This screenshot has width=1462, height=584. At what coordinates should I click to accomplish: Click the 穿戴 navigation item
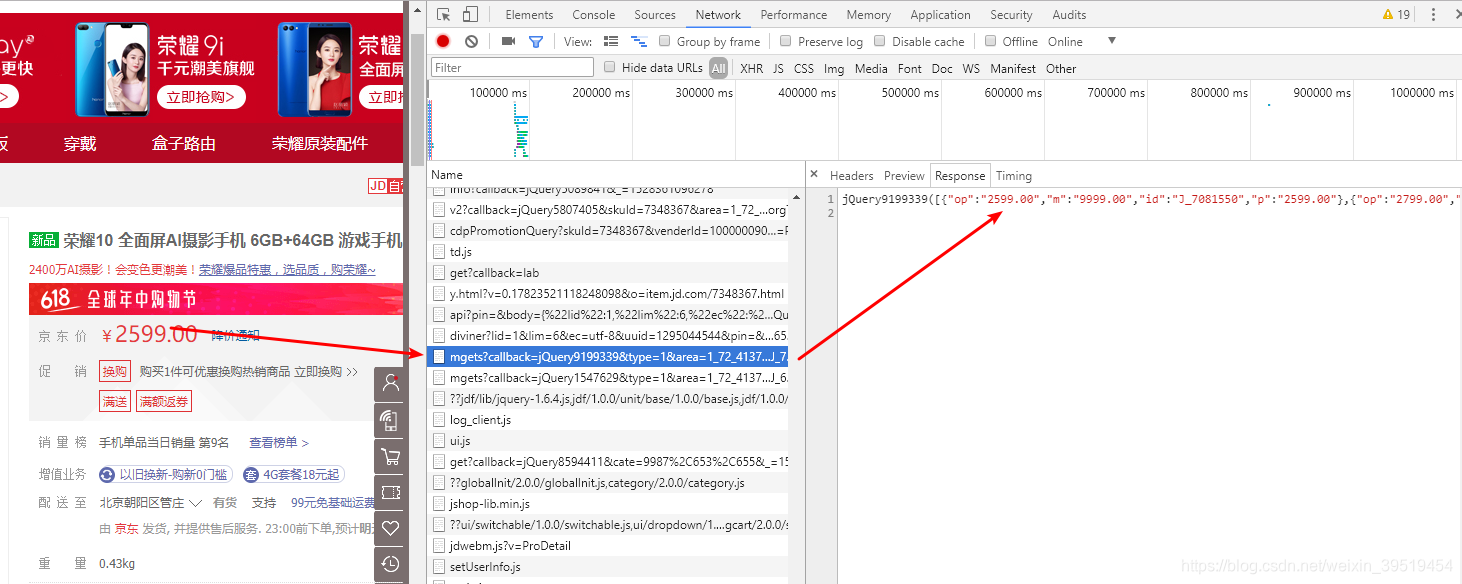80,143
